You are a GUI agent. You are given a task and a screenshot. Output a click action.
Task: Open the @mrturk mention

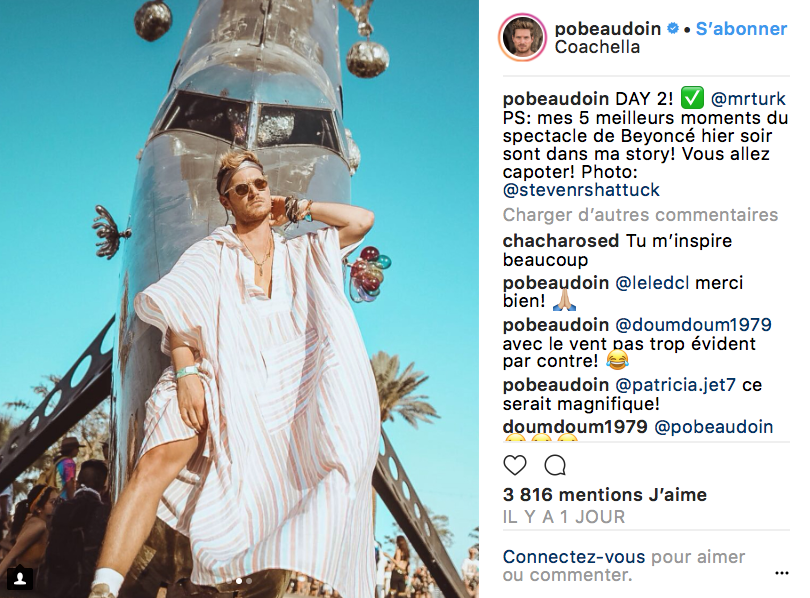pyautogui.click(x=748, y=99)
